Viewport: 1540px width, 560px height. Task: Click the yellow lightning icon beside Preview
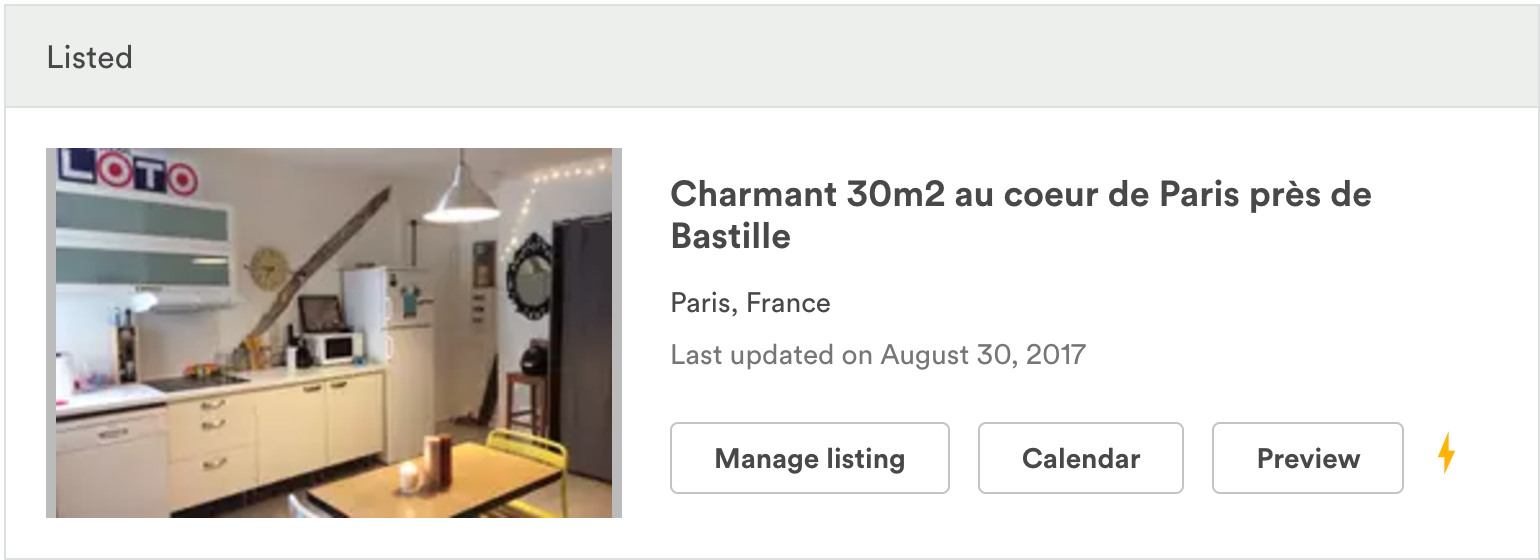1446,454
